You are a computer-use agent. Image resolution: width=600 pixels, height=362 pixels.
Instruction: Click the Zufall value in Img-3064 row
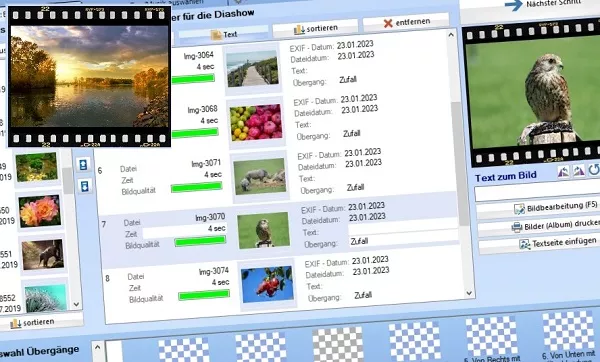coord(348,80)
